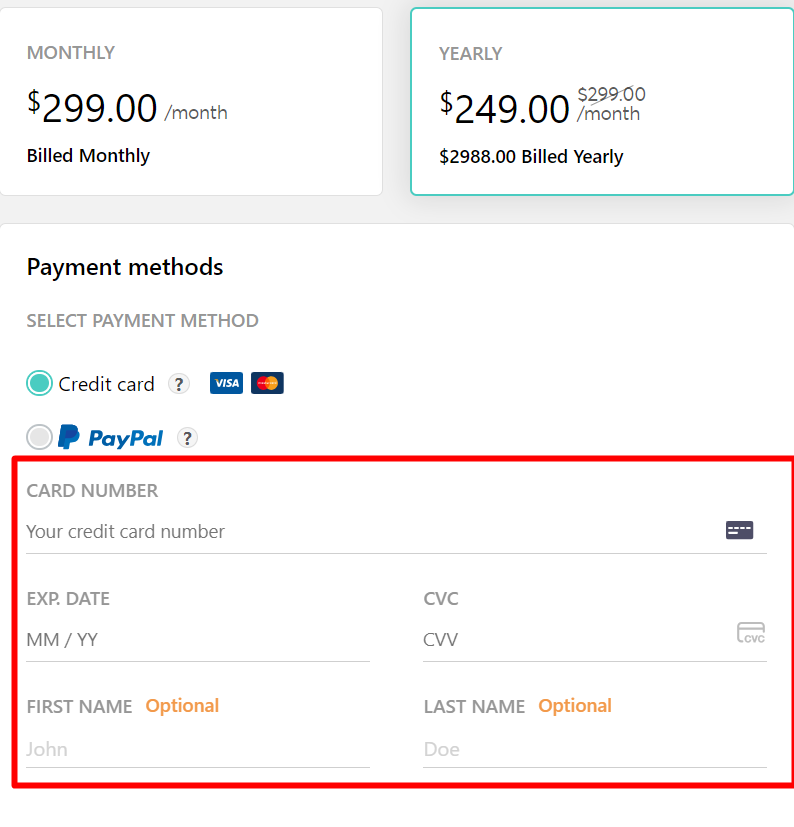The width and height of the screenshot is (794, 827).
Task: Select the Credit card radio button
Action: (x=39, y=383)
